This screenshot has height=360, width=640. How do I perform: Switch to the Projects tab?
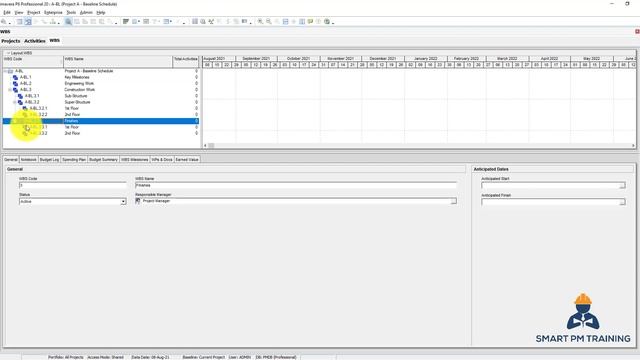click(x=11, y=41)
